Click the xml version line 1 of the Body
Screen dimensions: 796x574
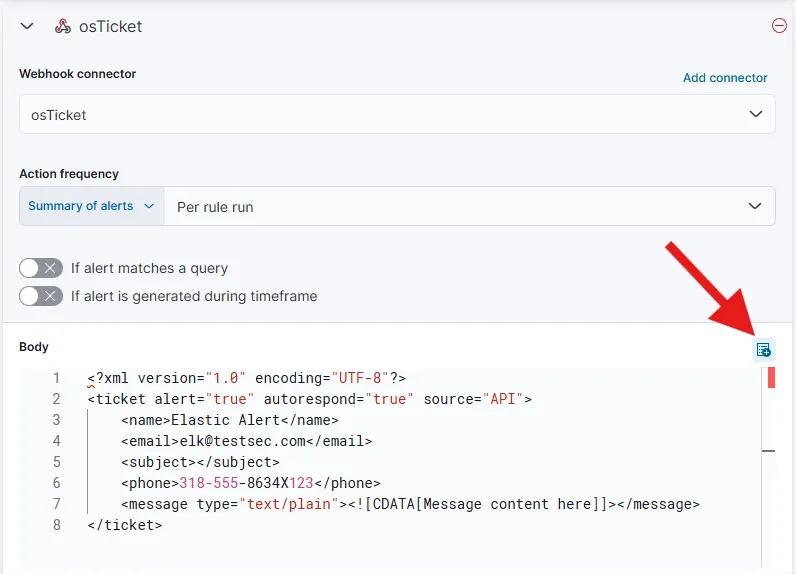tap(246, 378)
